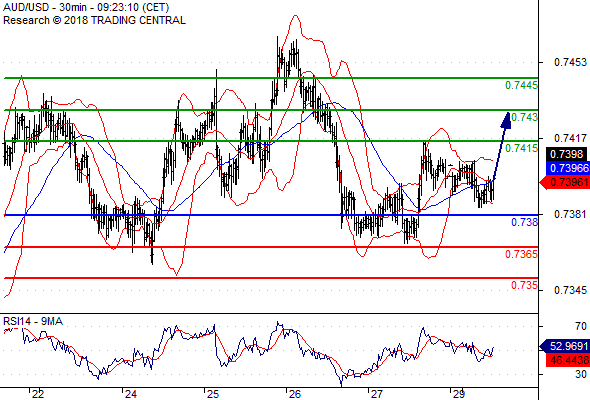Click the date marker 26 on time axis
This screenshot has height=400, width=590.
pyautogui.click(x=295, y=394)
